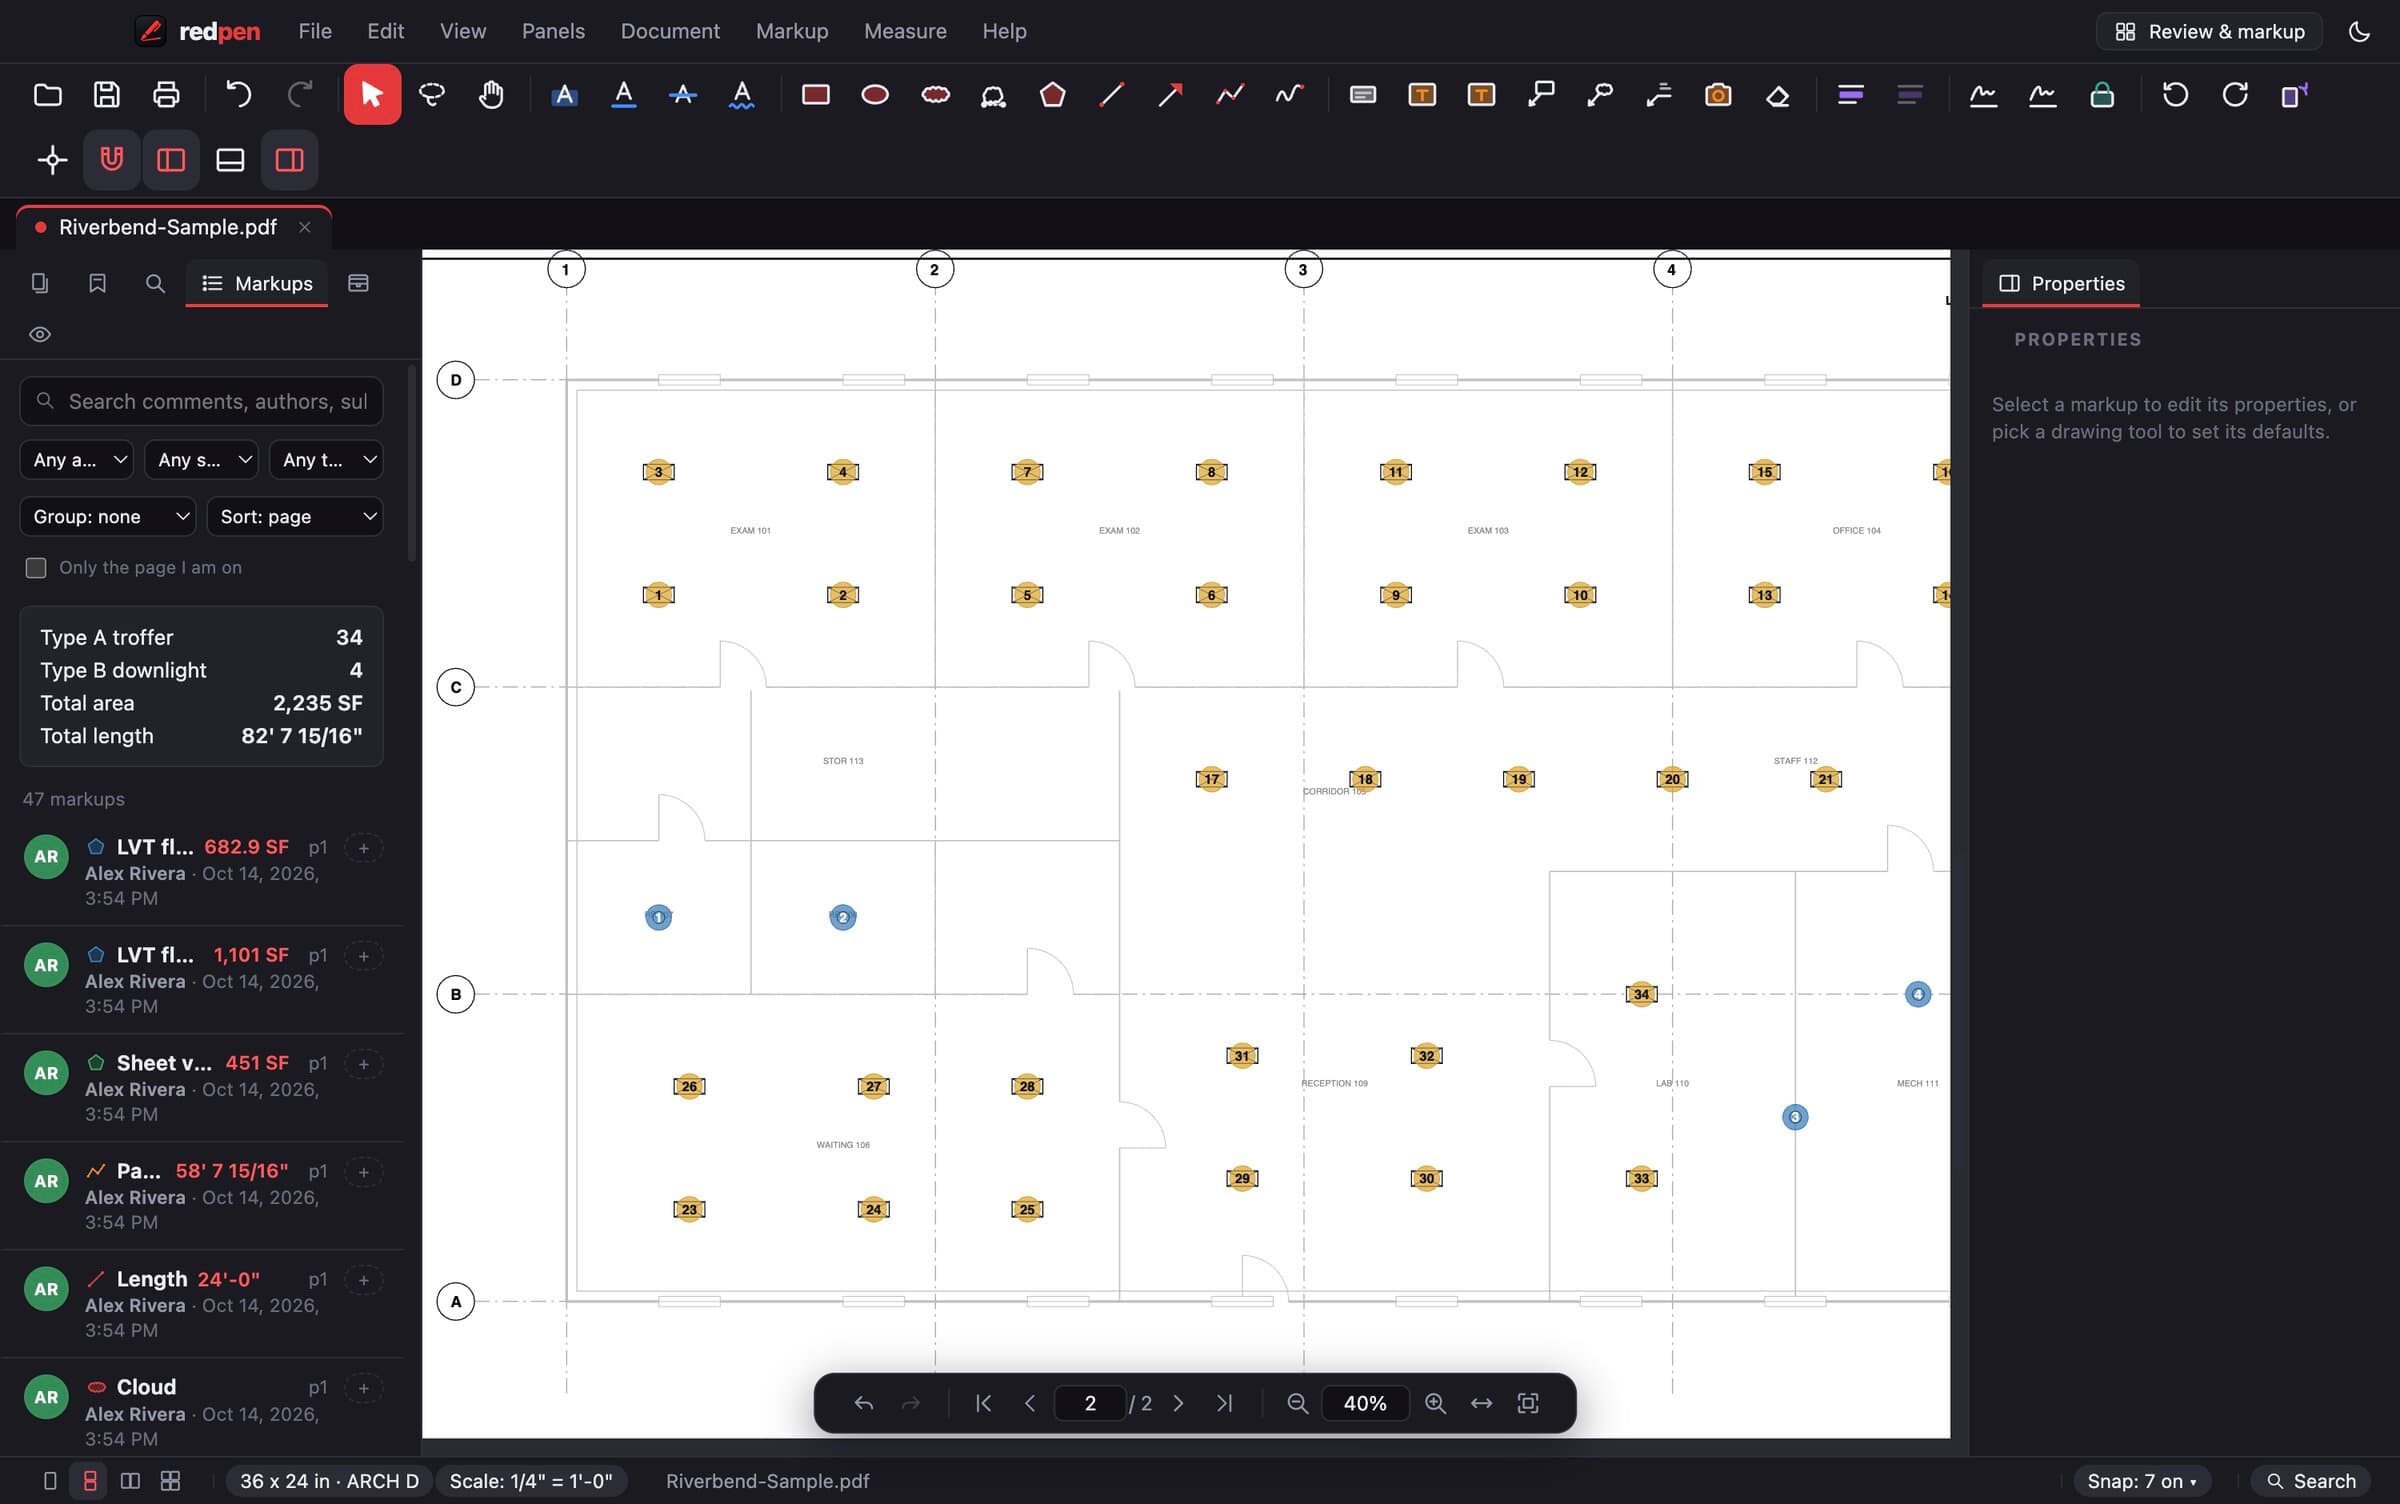Click the 40% zoom level field
Viewport: 2400px width, 1504px height.
1365,1403
